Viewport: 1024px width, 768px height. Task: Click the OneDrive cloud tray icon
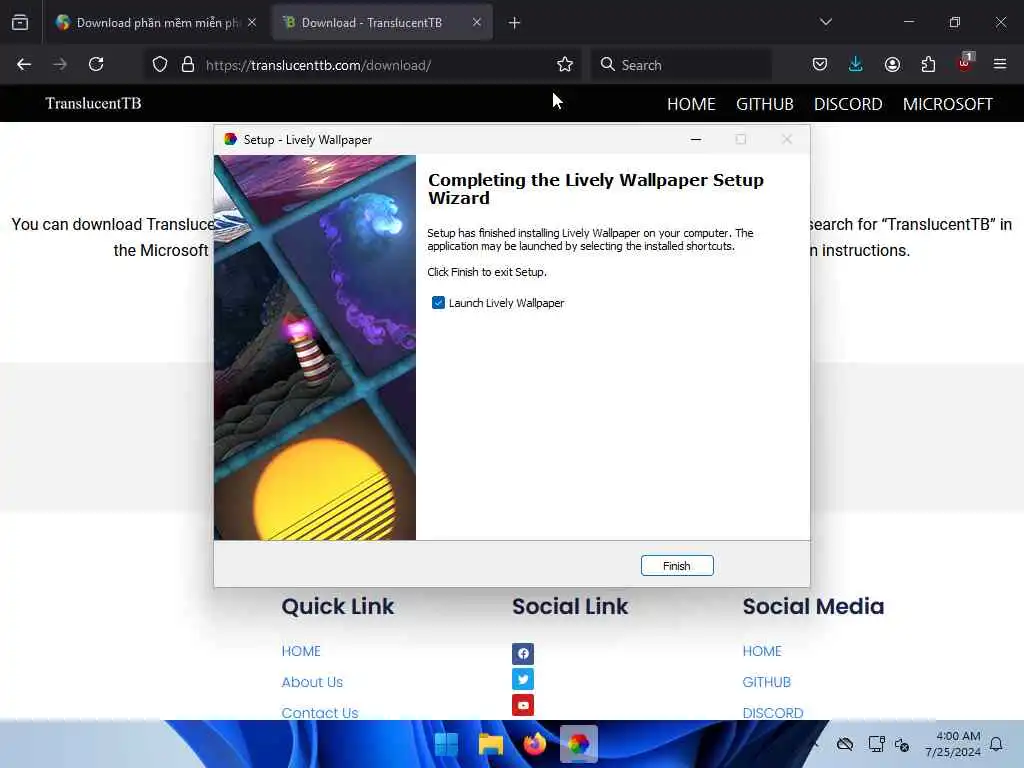845,744
